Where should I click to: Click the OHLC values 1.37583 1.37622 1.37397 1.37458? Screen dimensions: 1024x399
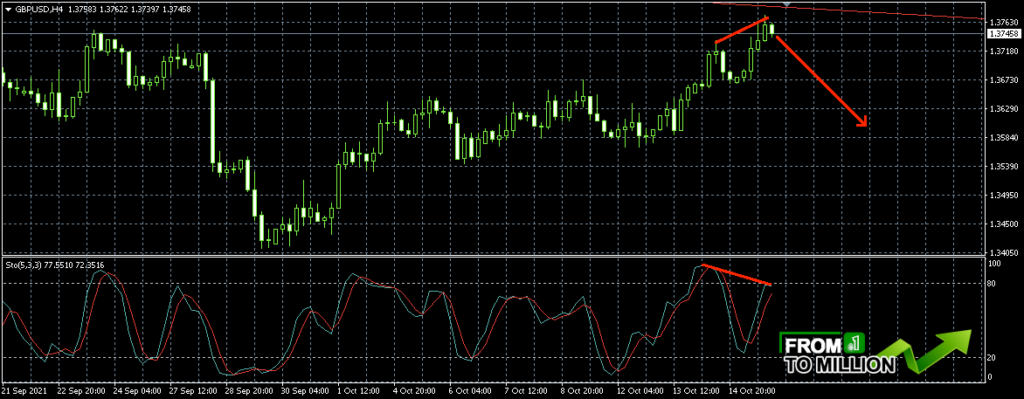point(129,9)
